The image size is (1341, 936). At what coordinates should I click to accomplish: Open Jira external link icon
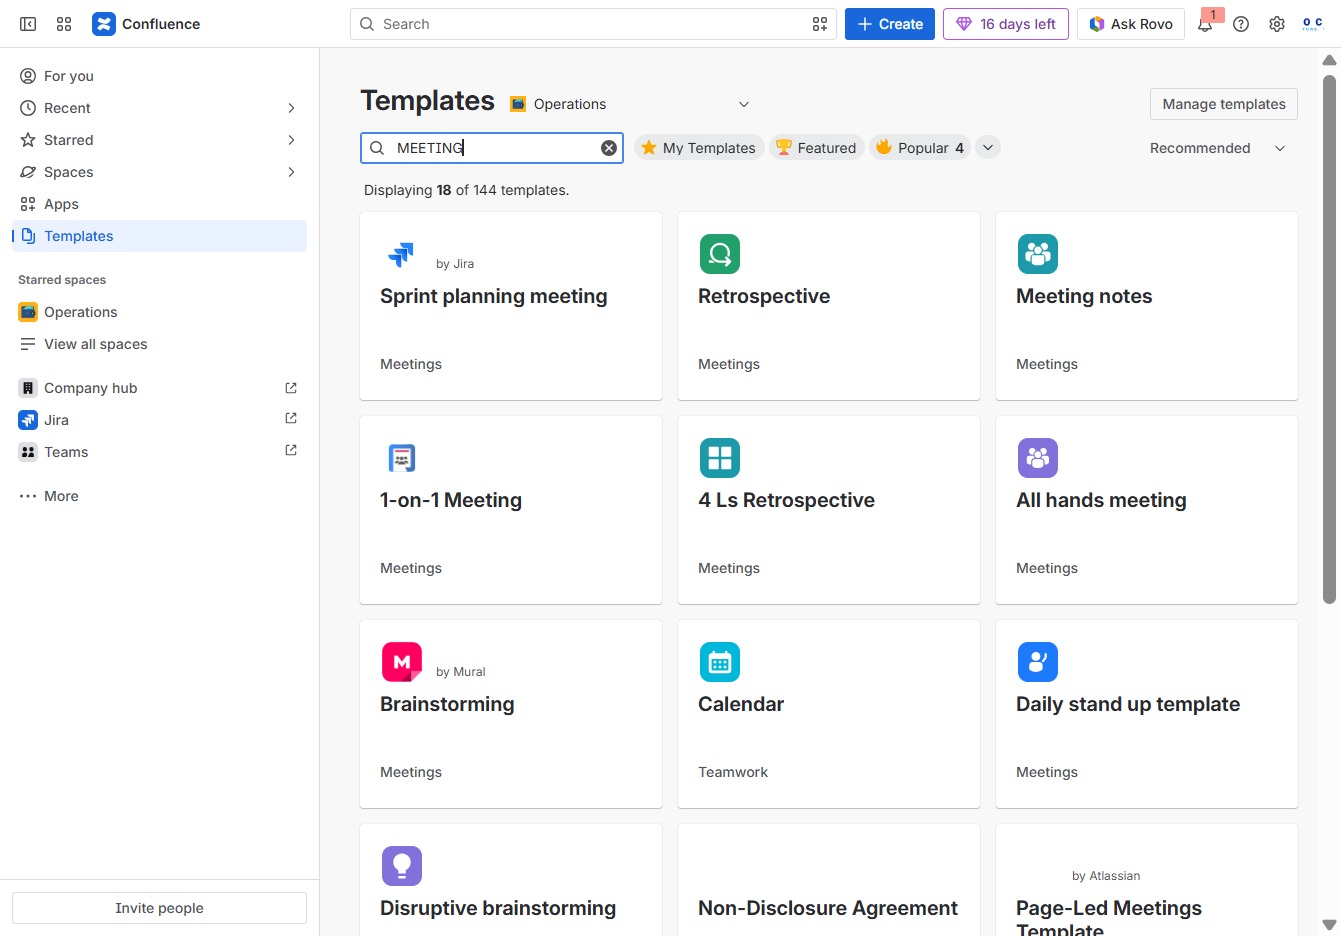pos(291,419)
